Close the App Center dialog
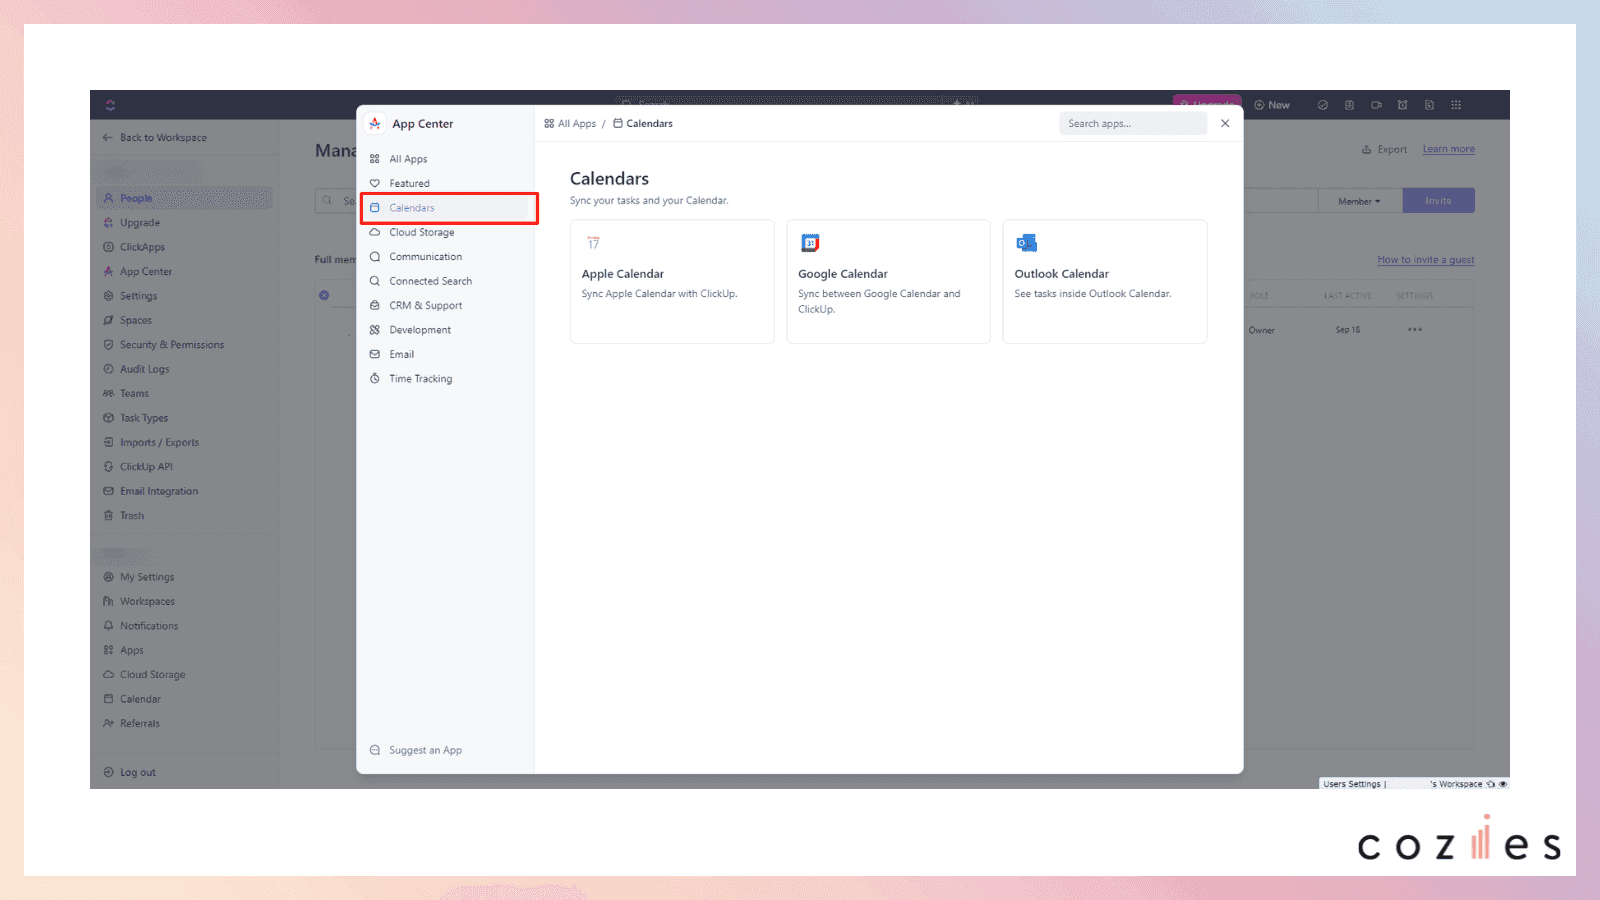 click(1225, 123)
